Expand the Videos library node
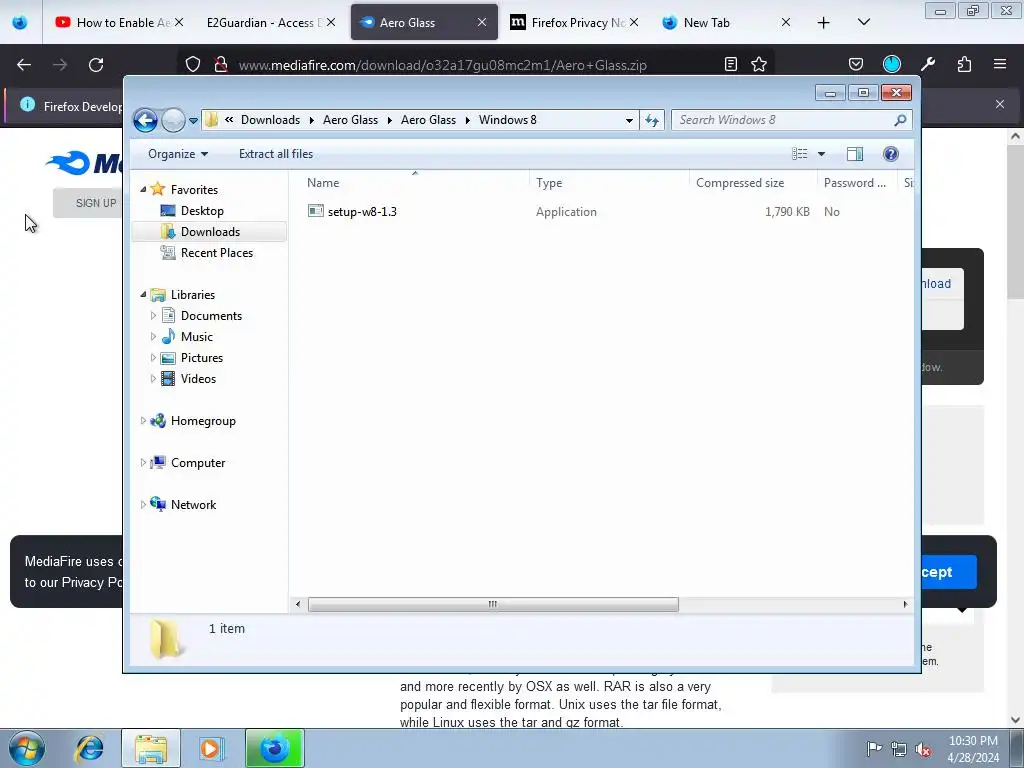This screenshot has height=768, width=1024. point(153,378)
